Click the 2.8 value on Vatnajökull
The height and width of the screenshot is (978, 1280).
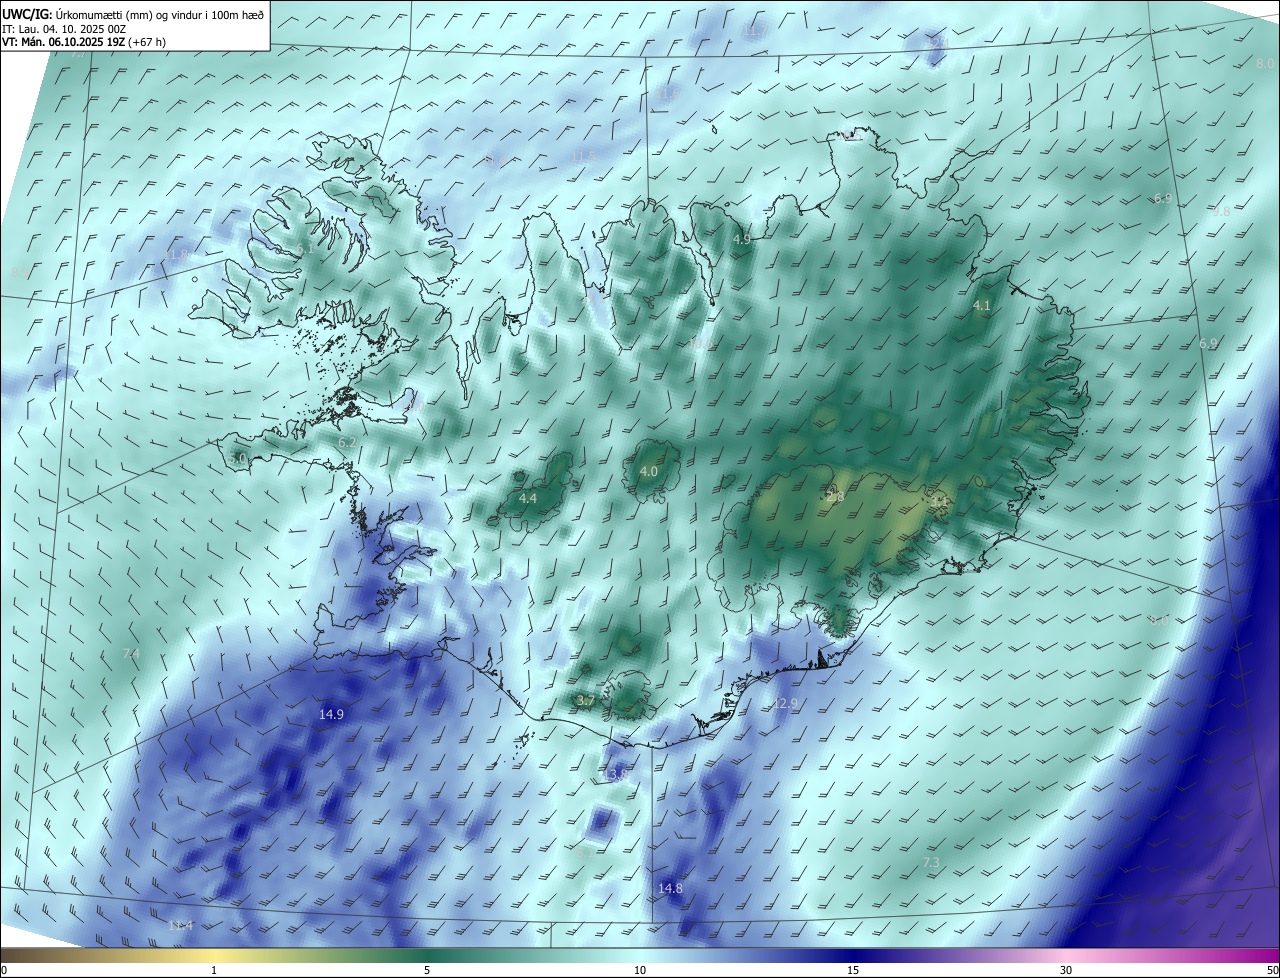(x=835, y=496)
